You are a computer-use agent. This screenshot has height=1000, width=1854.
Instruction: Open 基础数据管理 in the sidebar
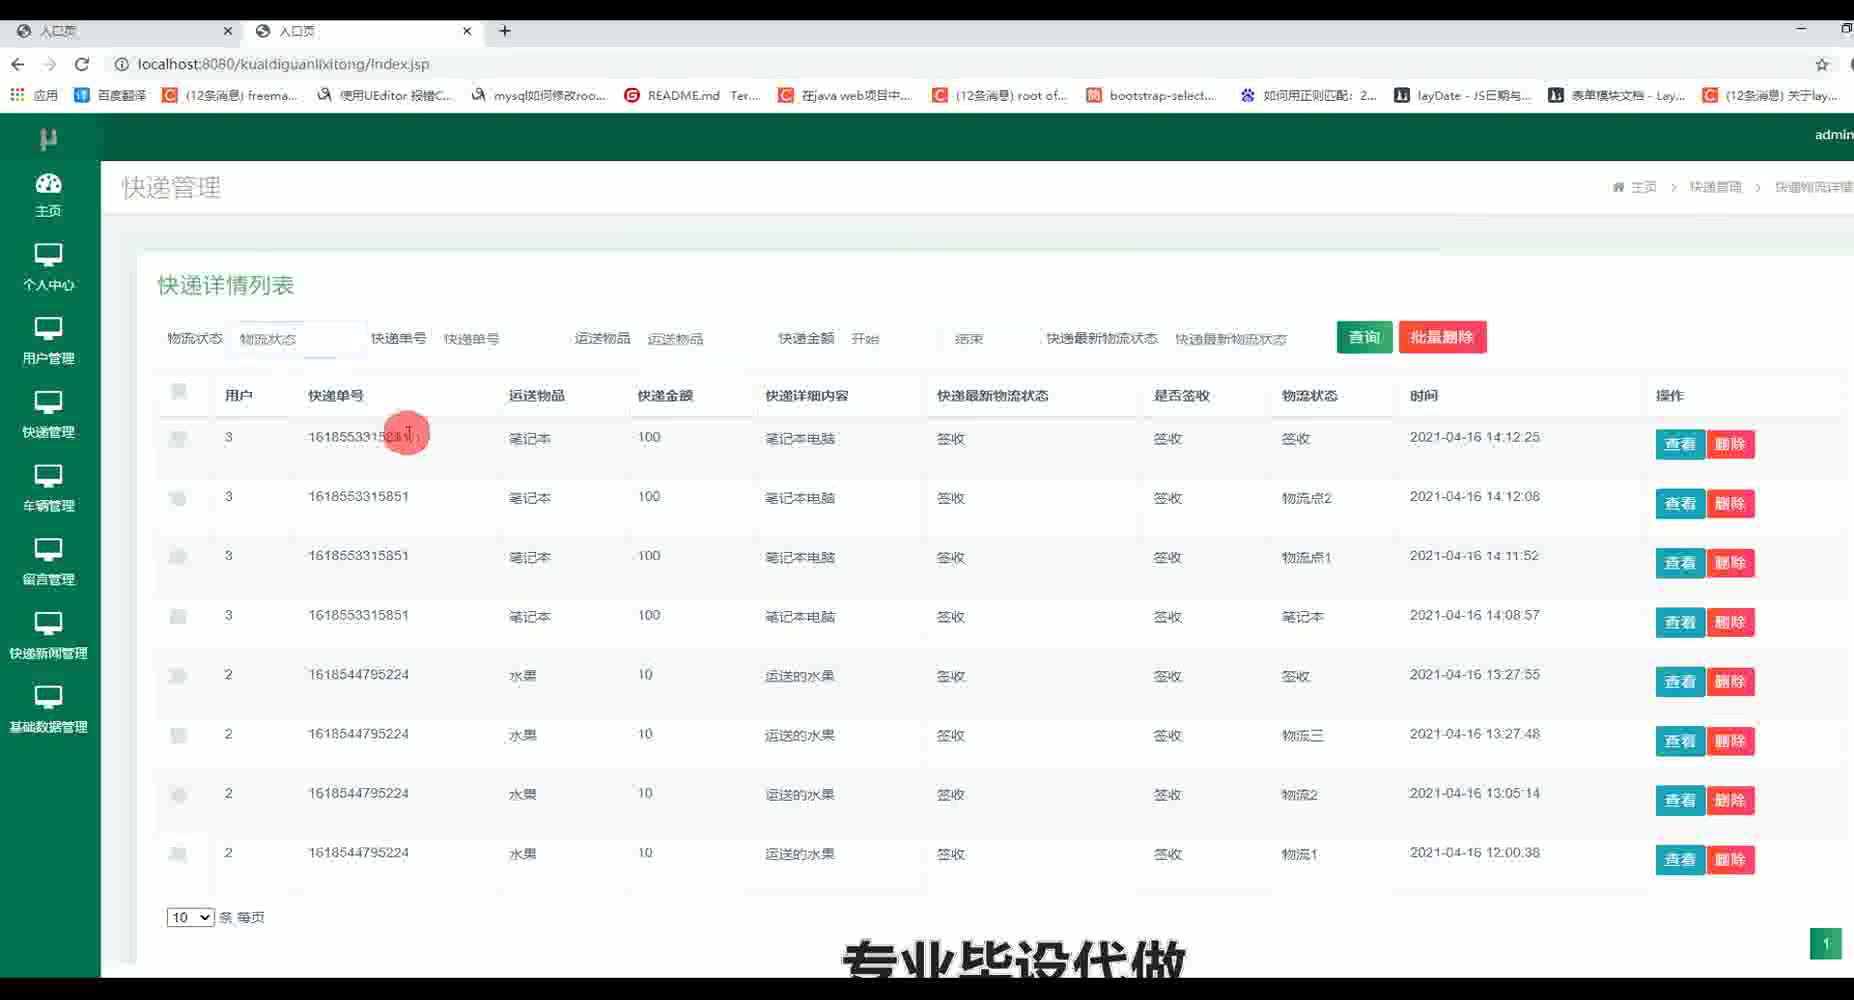pyautogui.click(x=48, y=711)
